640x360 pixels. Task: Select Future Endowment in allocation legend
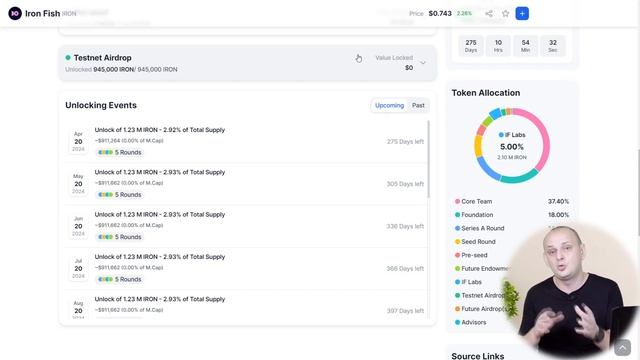(x=482, y=269)
